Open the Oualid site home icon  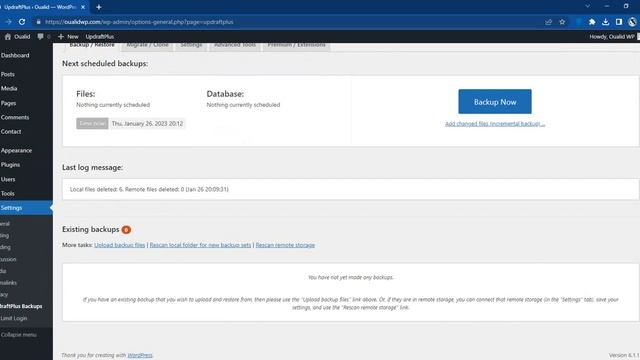[x=17, y=36]
